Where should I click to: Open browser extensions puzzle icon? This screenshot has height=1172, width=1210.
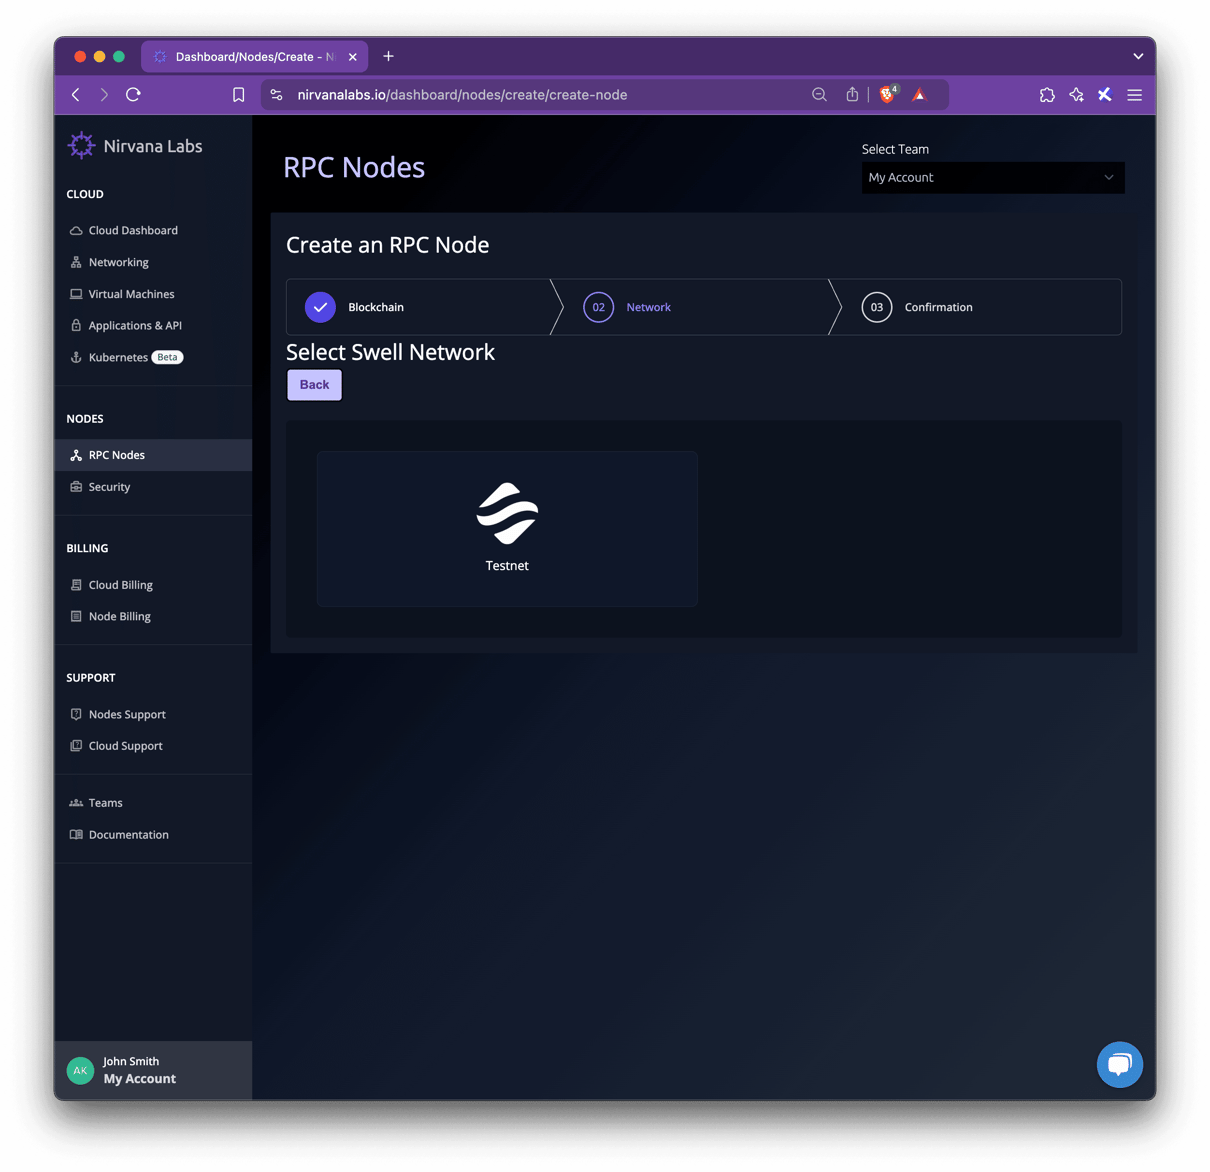[x=1047, y=95]
